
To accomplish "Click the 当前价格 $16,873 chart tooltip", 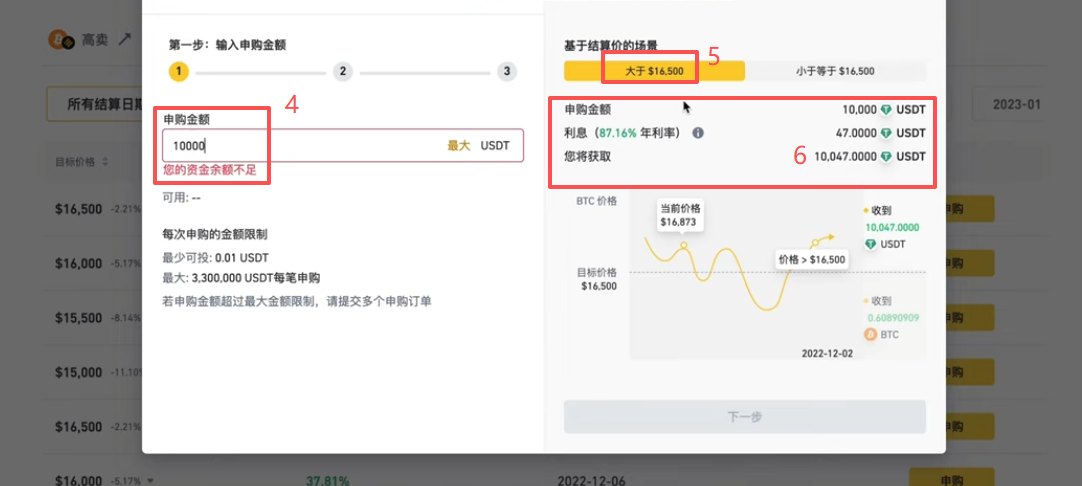I will pyautogui.click(x=679, y=215).
